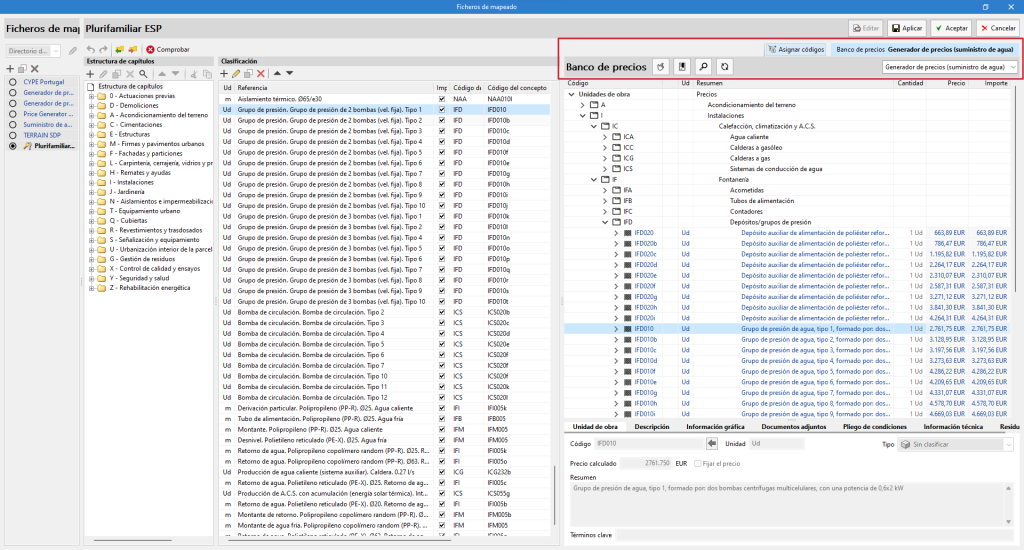The height and width of the screenshot is (550, 1024).
Task: Click the Aceptar button
Action: pos(949,29)
